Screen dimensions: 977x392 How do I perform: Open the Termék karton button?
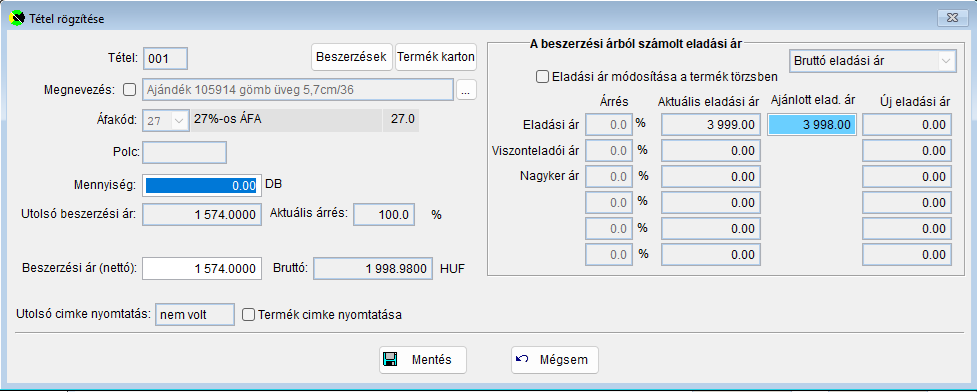tap(436, 57)
